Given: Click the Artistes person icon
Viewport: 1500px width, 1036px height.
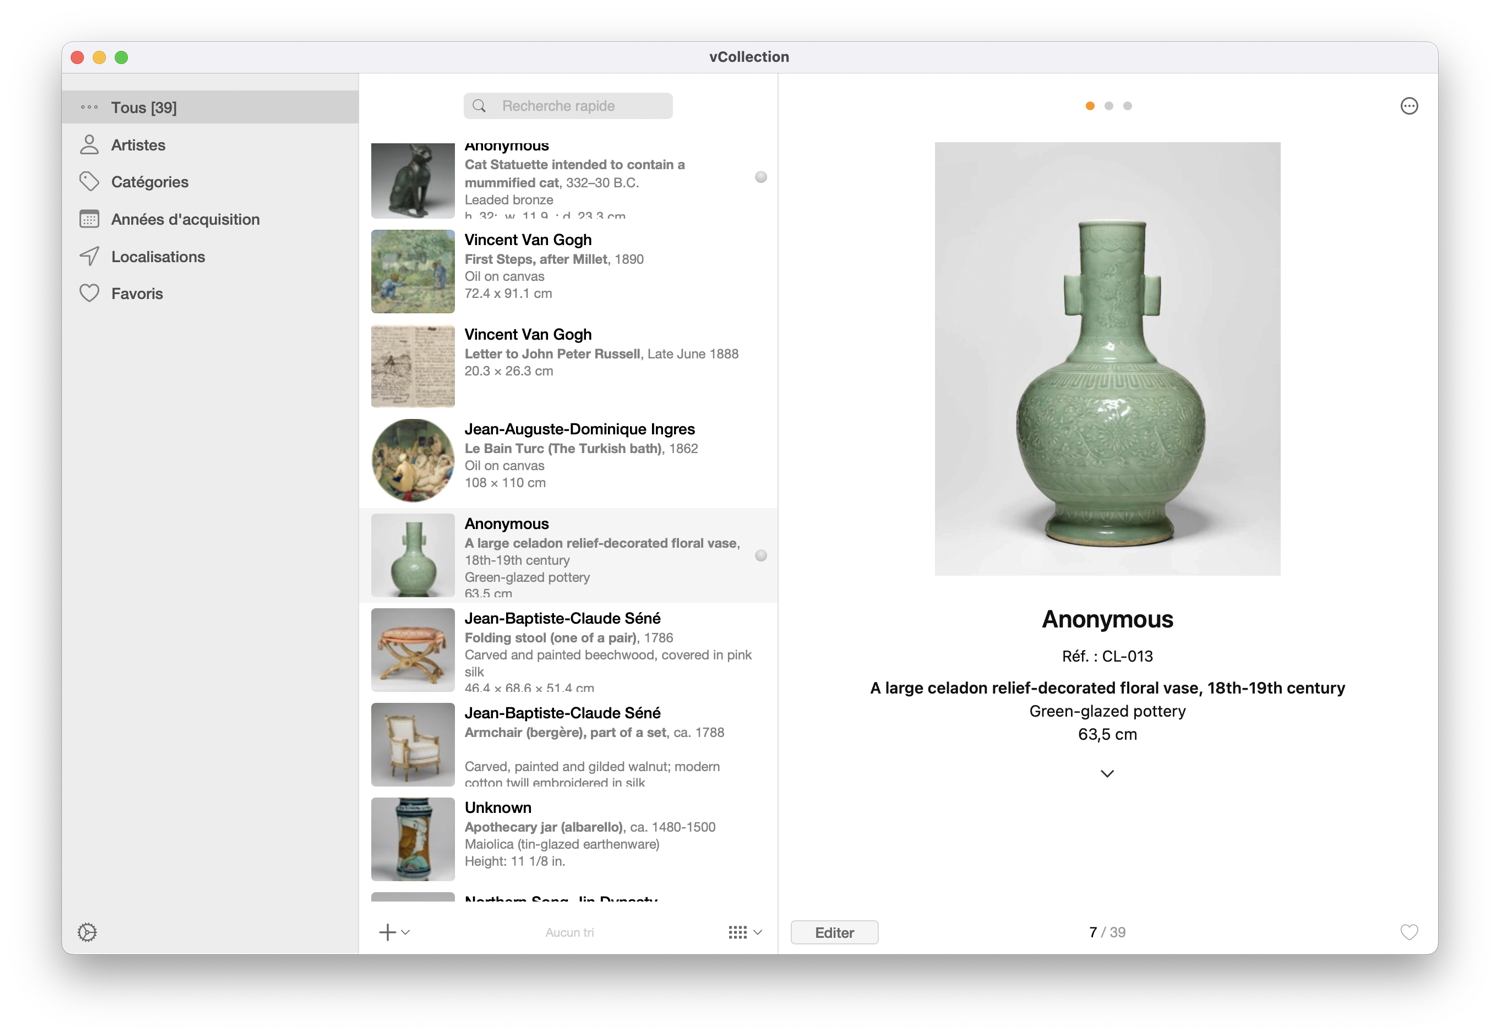Looking at the screenshot, I should [x=89, y=145].
